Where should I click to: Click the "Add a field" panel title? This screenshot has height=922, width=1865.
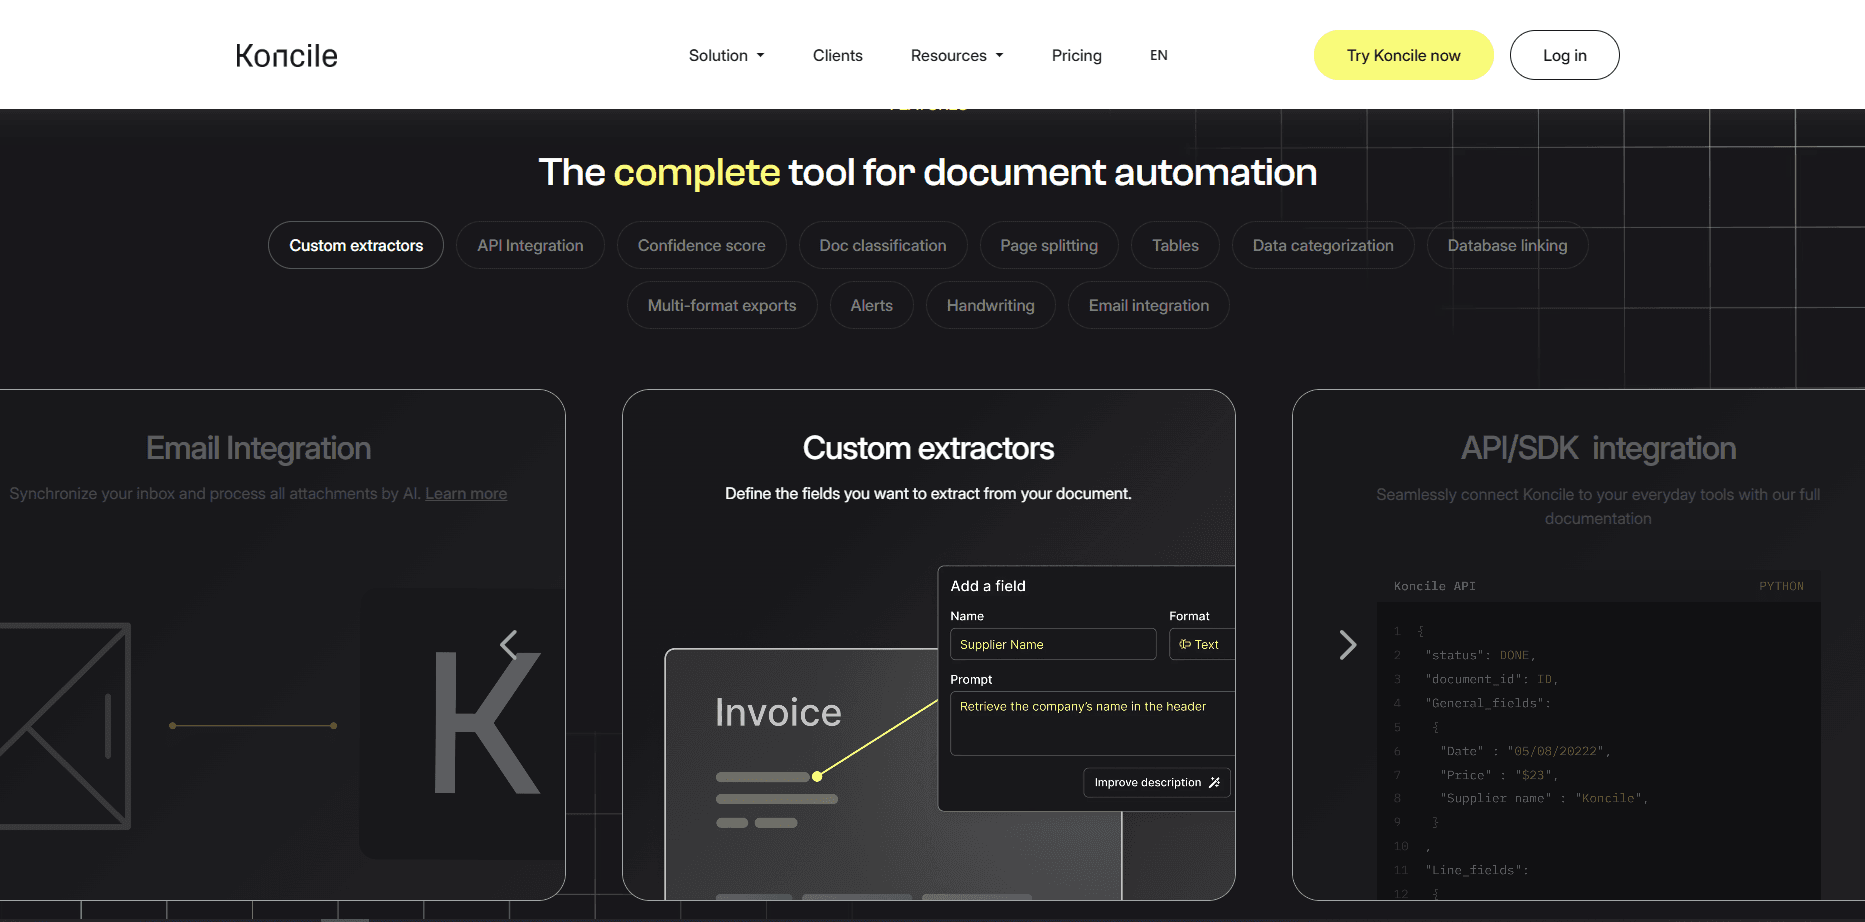coord(988,586)
